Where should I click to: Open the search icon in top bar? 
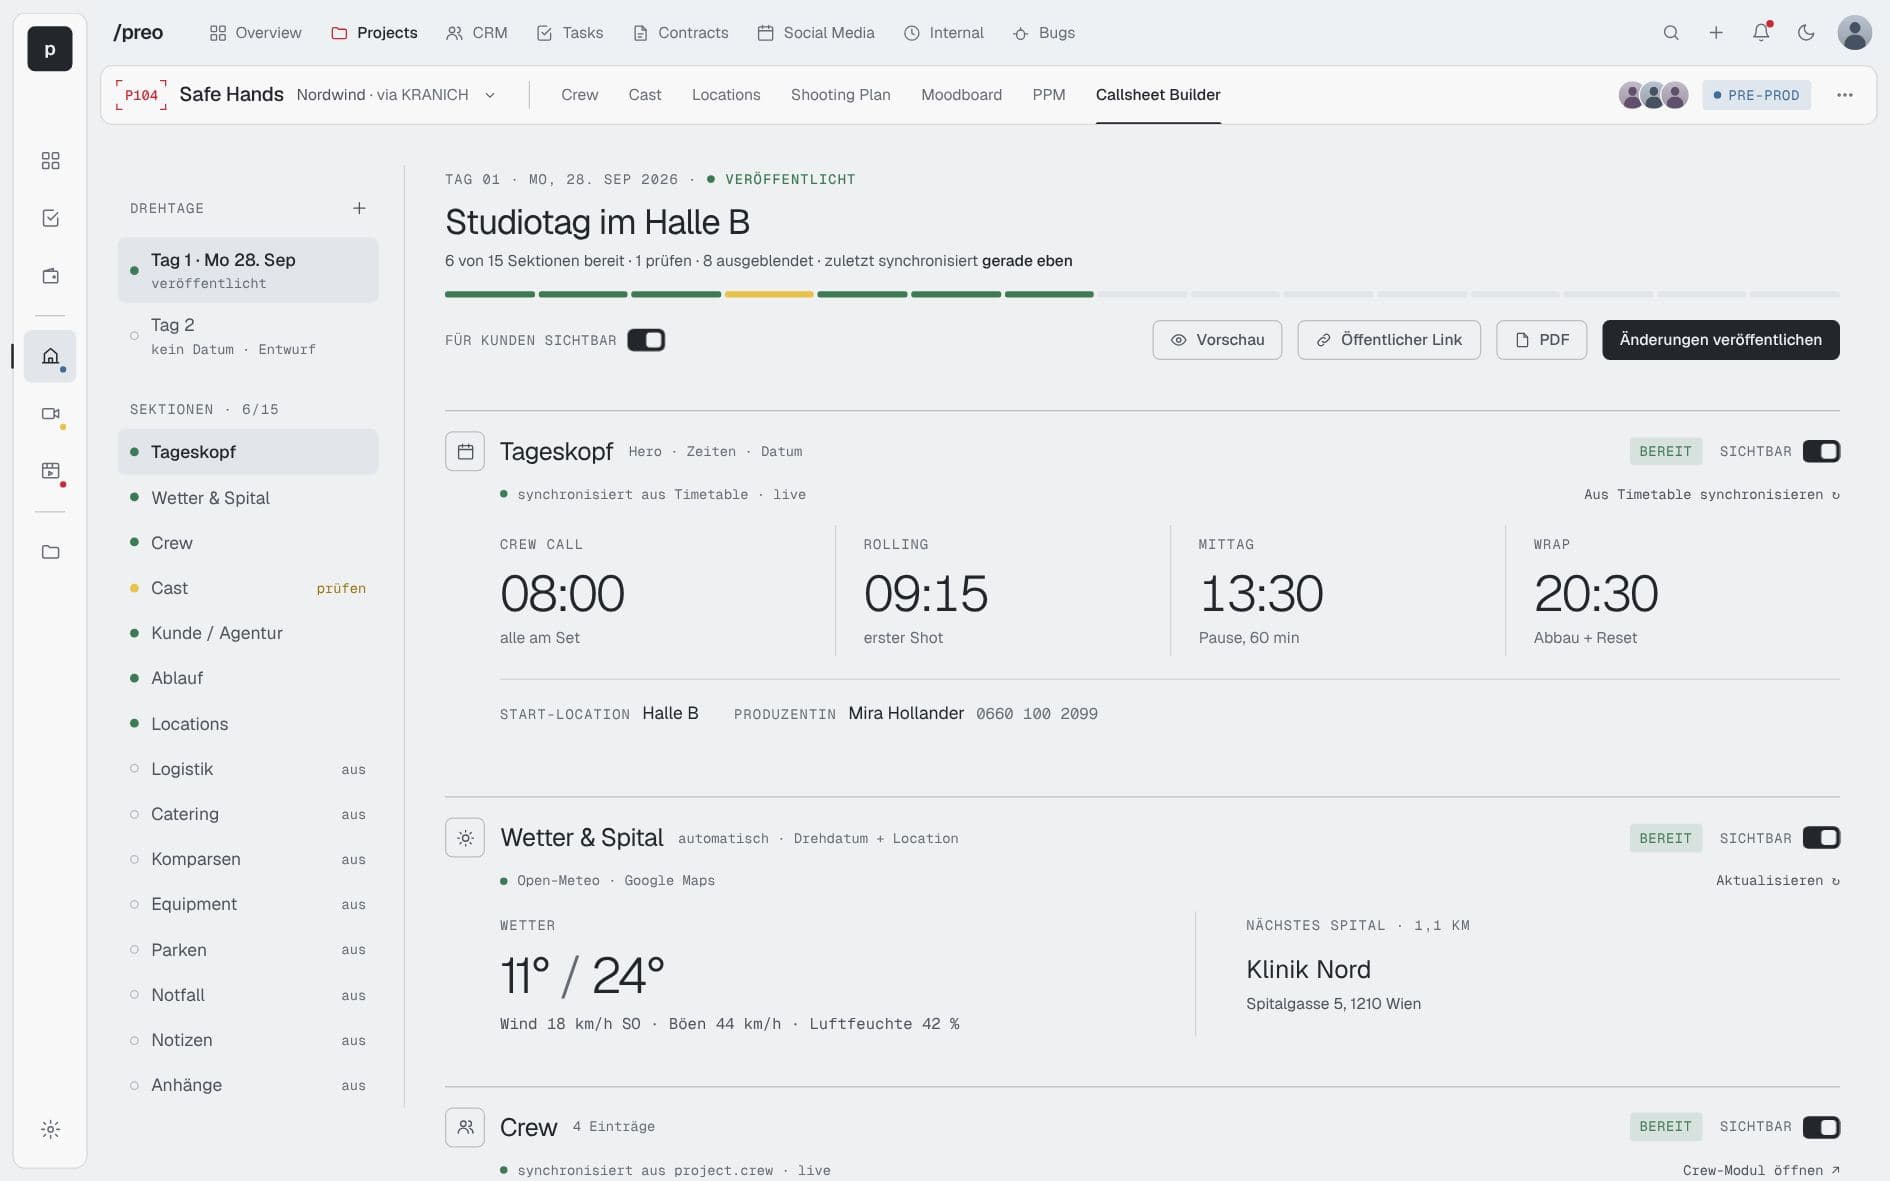click(1671, 33)
